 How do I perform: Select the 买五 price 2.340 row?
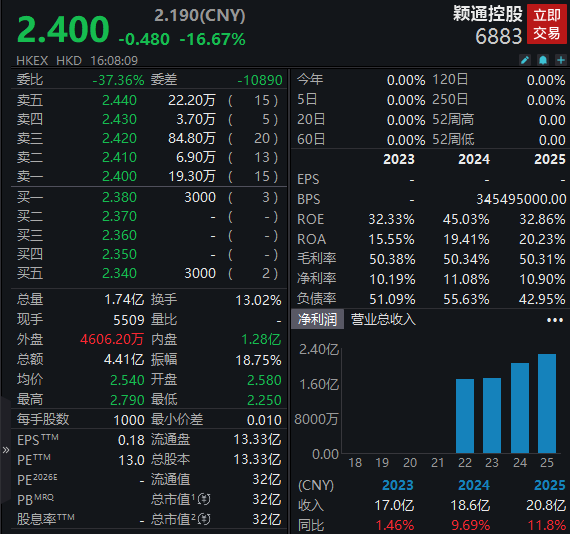[148, 273]
